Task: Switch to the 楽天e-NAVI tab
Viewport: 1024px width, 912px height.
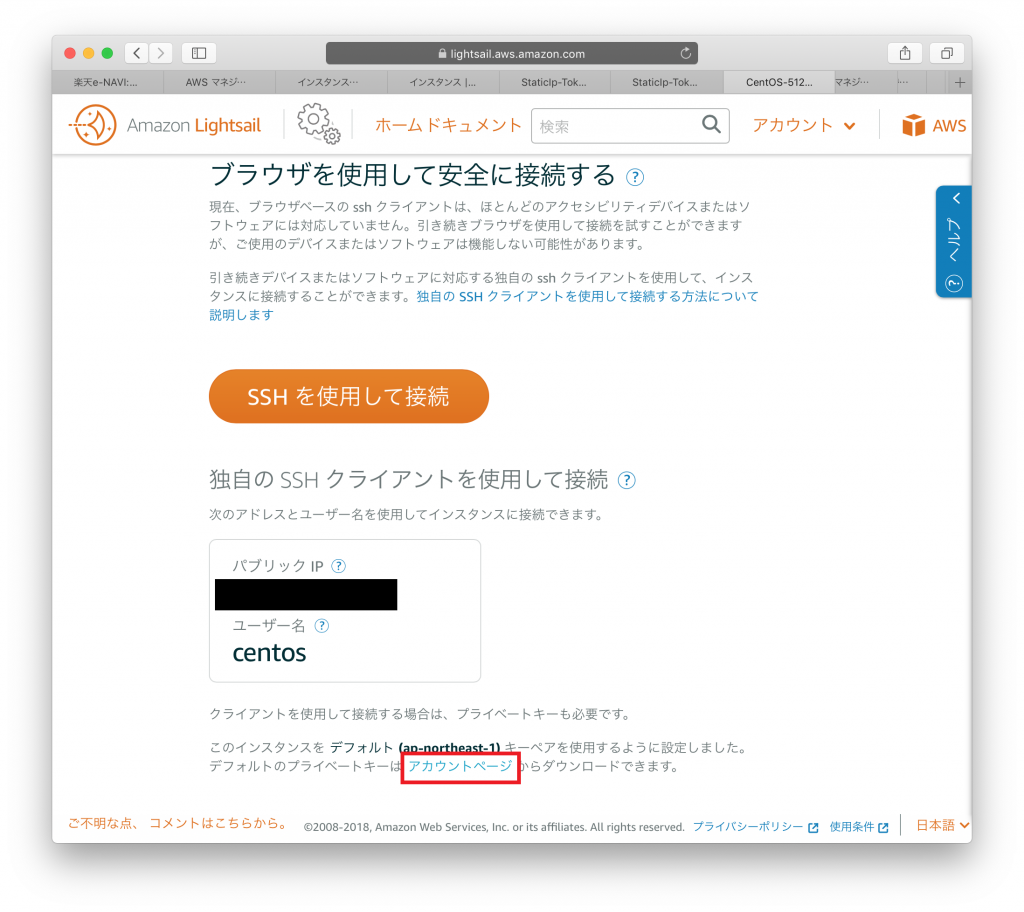Action: pyautogui.click(x=106, y=82)
